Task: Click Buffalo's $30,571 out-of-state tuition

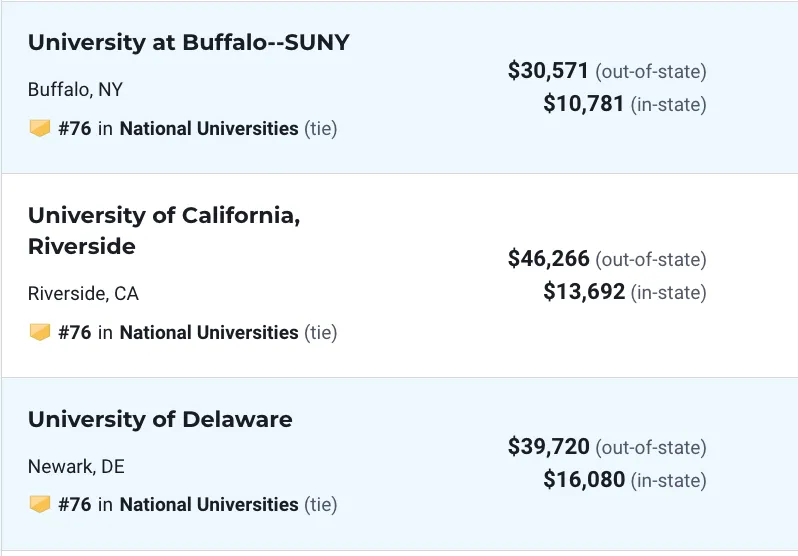Action: [548, 70]
